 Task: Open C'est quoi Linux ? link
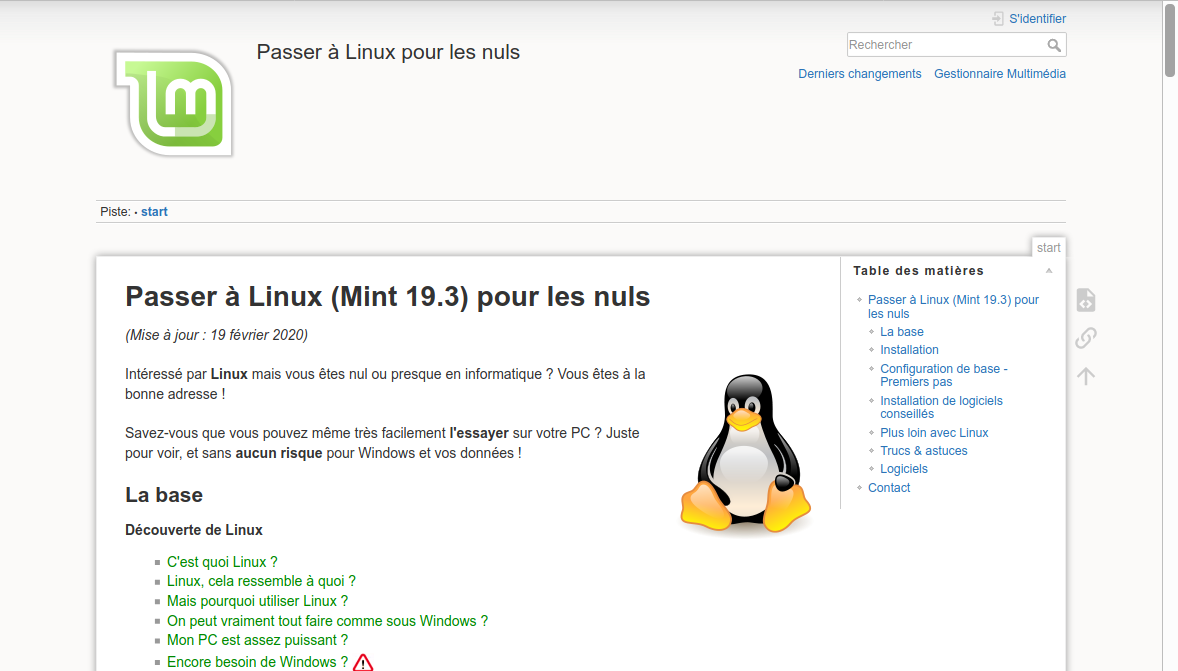coord(222,562)
